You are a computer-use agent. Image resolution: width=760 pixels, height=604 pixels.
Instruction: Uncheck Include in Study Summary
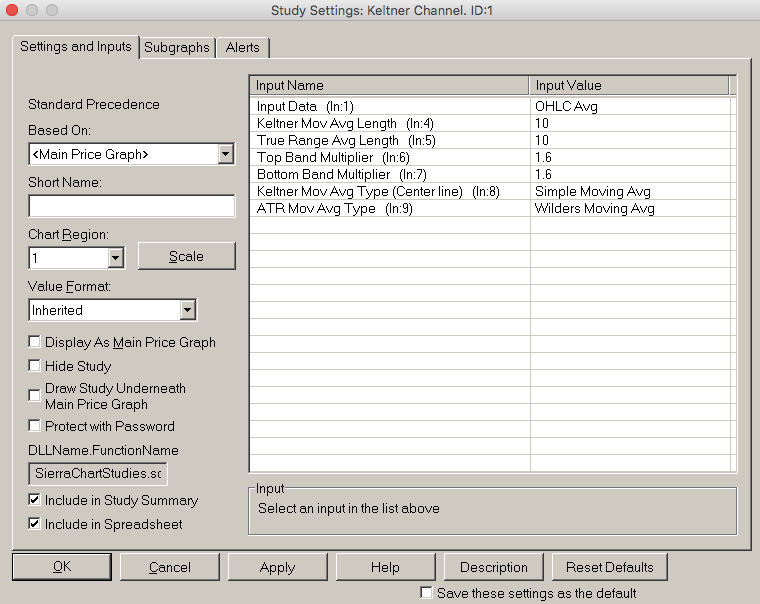click(35, 500)
